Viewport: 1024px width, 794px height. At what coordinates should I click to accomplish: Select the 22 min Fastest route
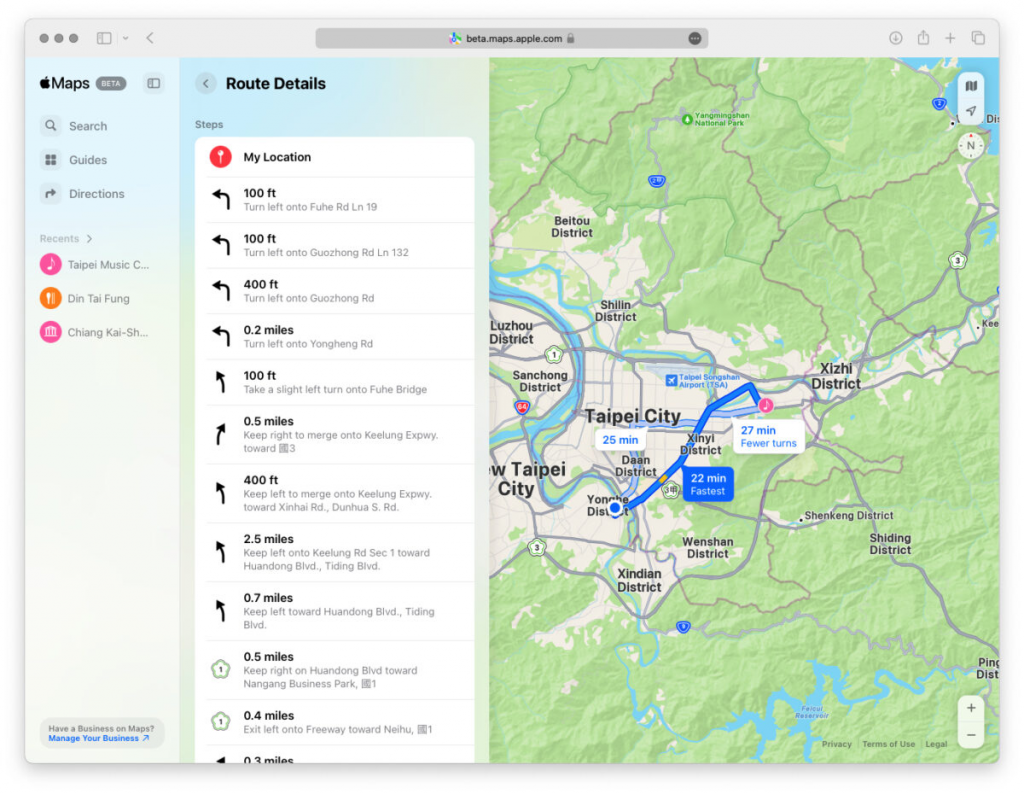tap(707, 483)
